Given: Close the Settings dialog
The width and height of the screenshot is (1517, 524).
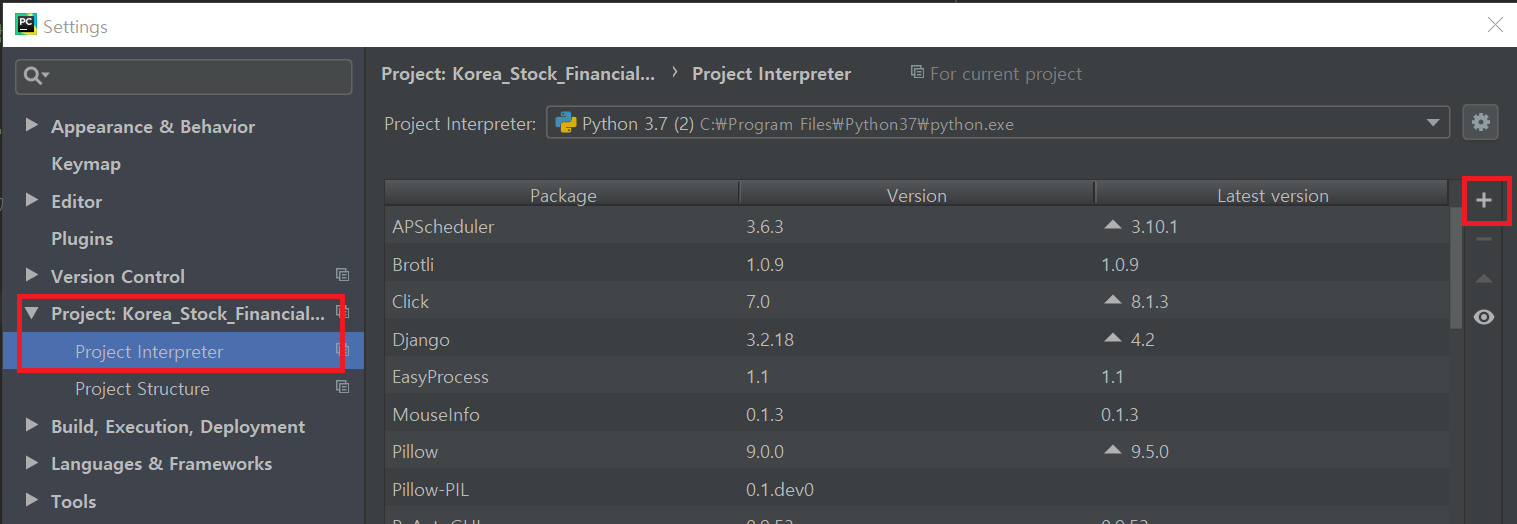Looking at the screenshot, I should point(1495,25).
